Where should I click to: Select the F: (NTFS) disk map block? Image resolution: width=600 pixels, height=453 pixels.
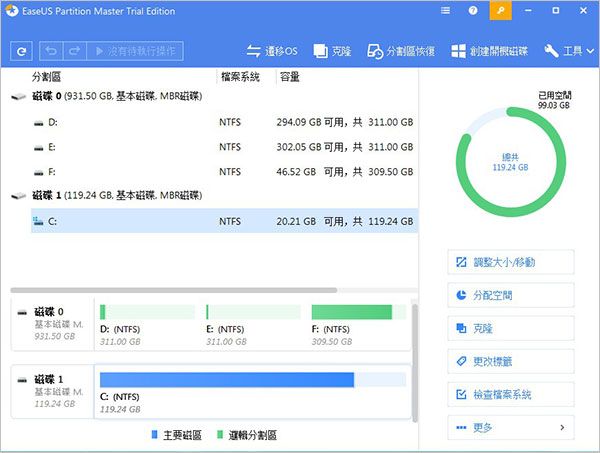coord(359,325)
